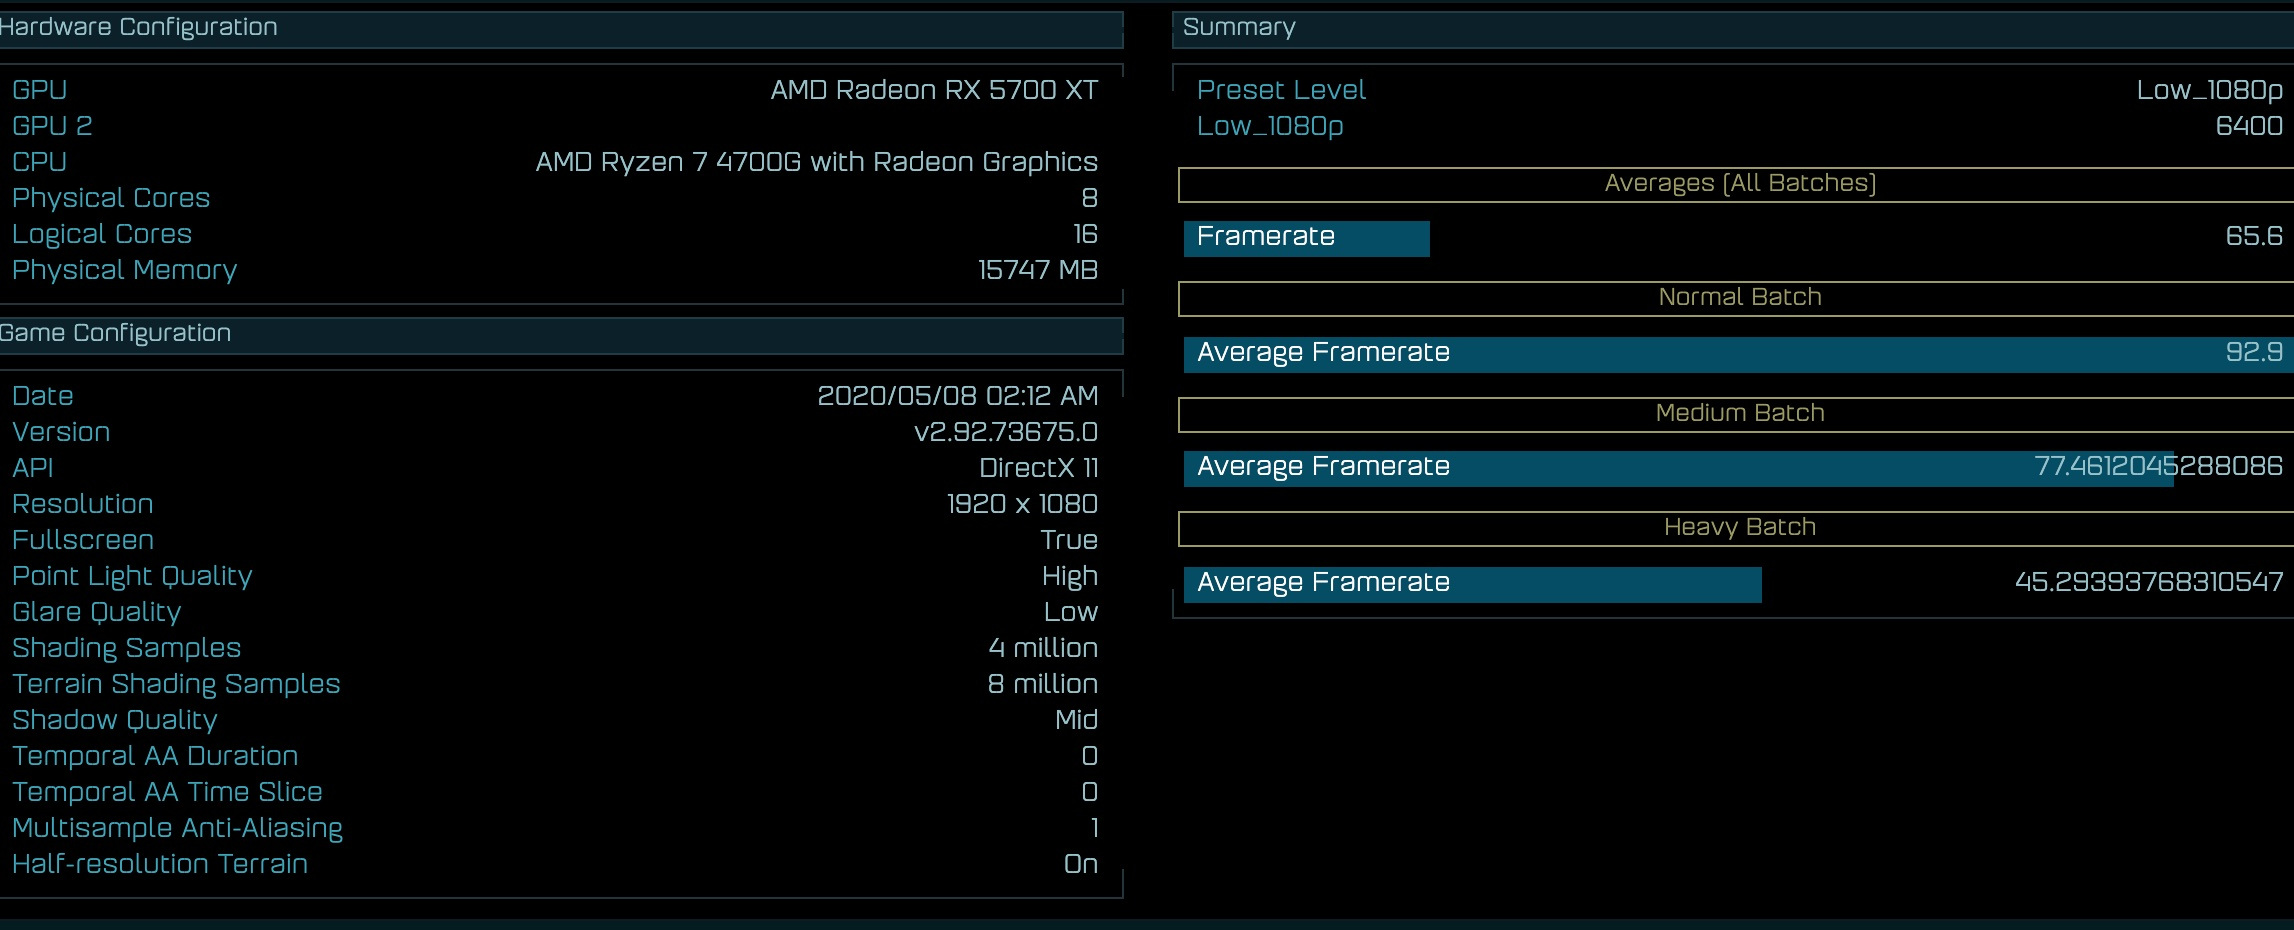Select the Heavy Batch value 45.29393768310547
Image resolution: width=2294 pixels, height=930 pixels.
(x=2149, y=582)
